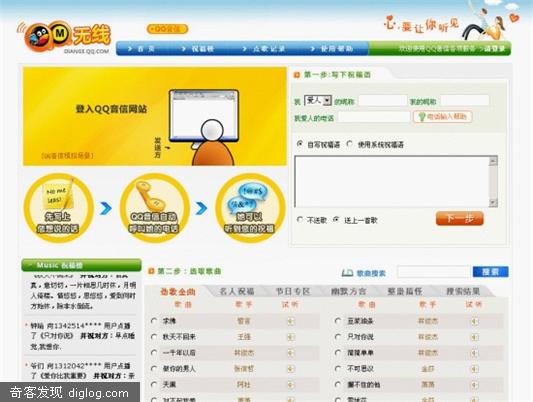Click the orange 下一步 button
The image size is (533, 402).
coord(460,219)
